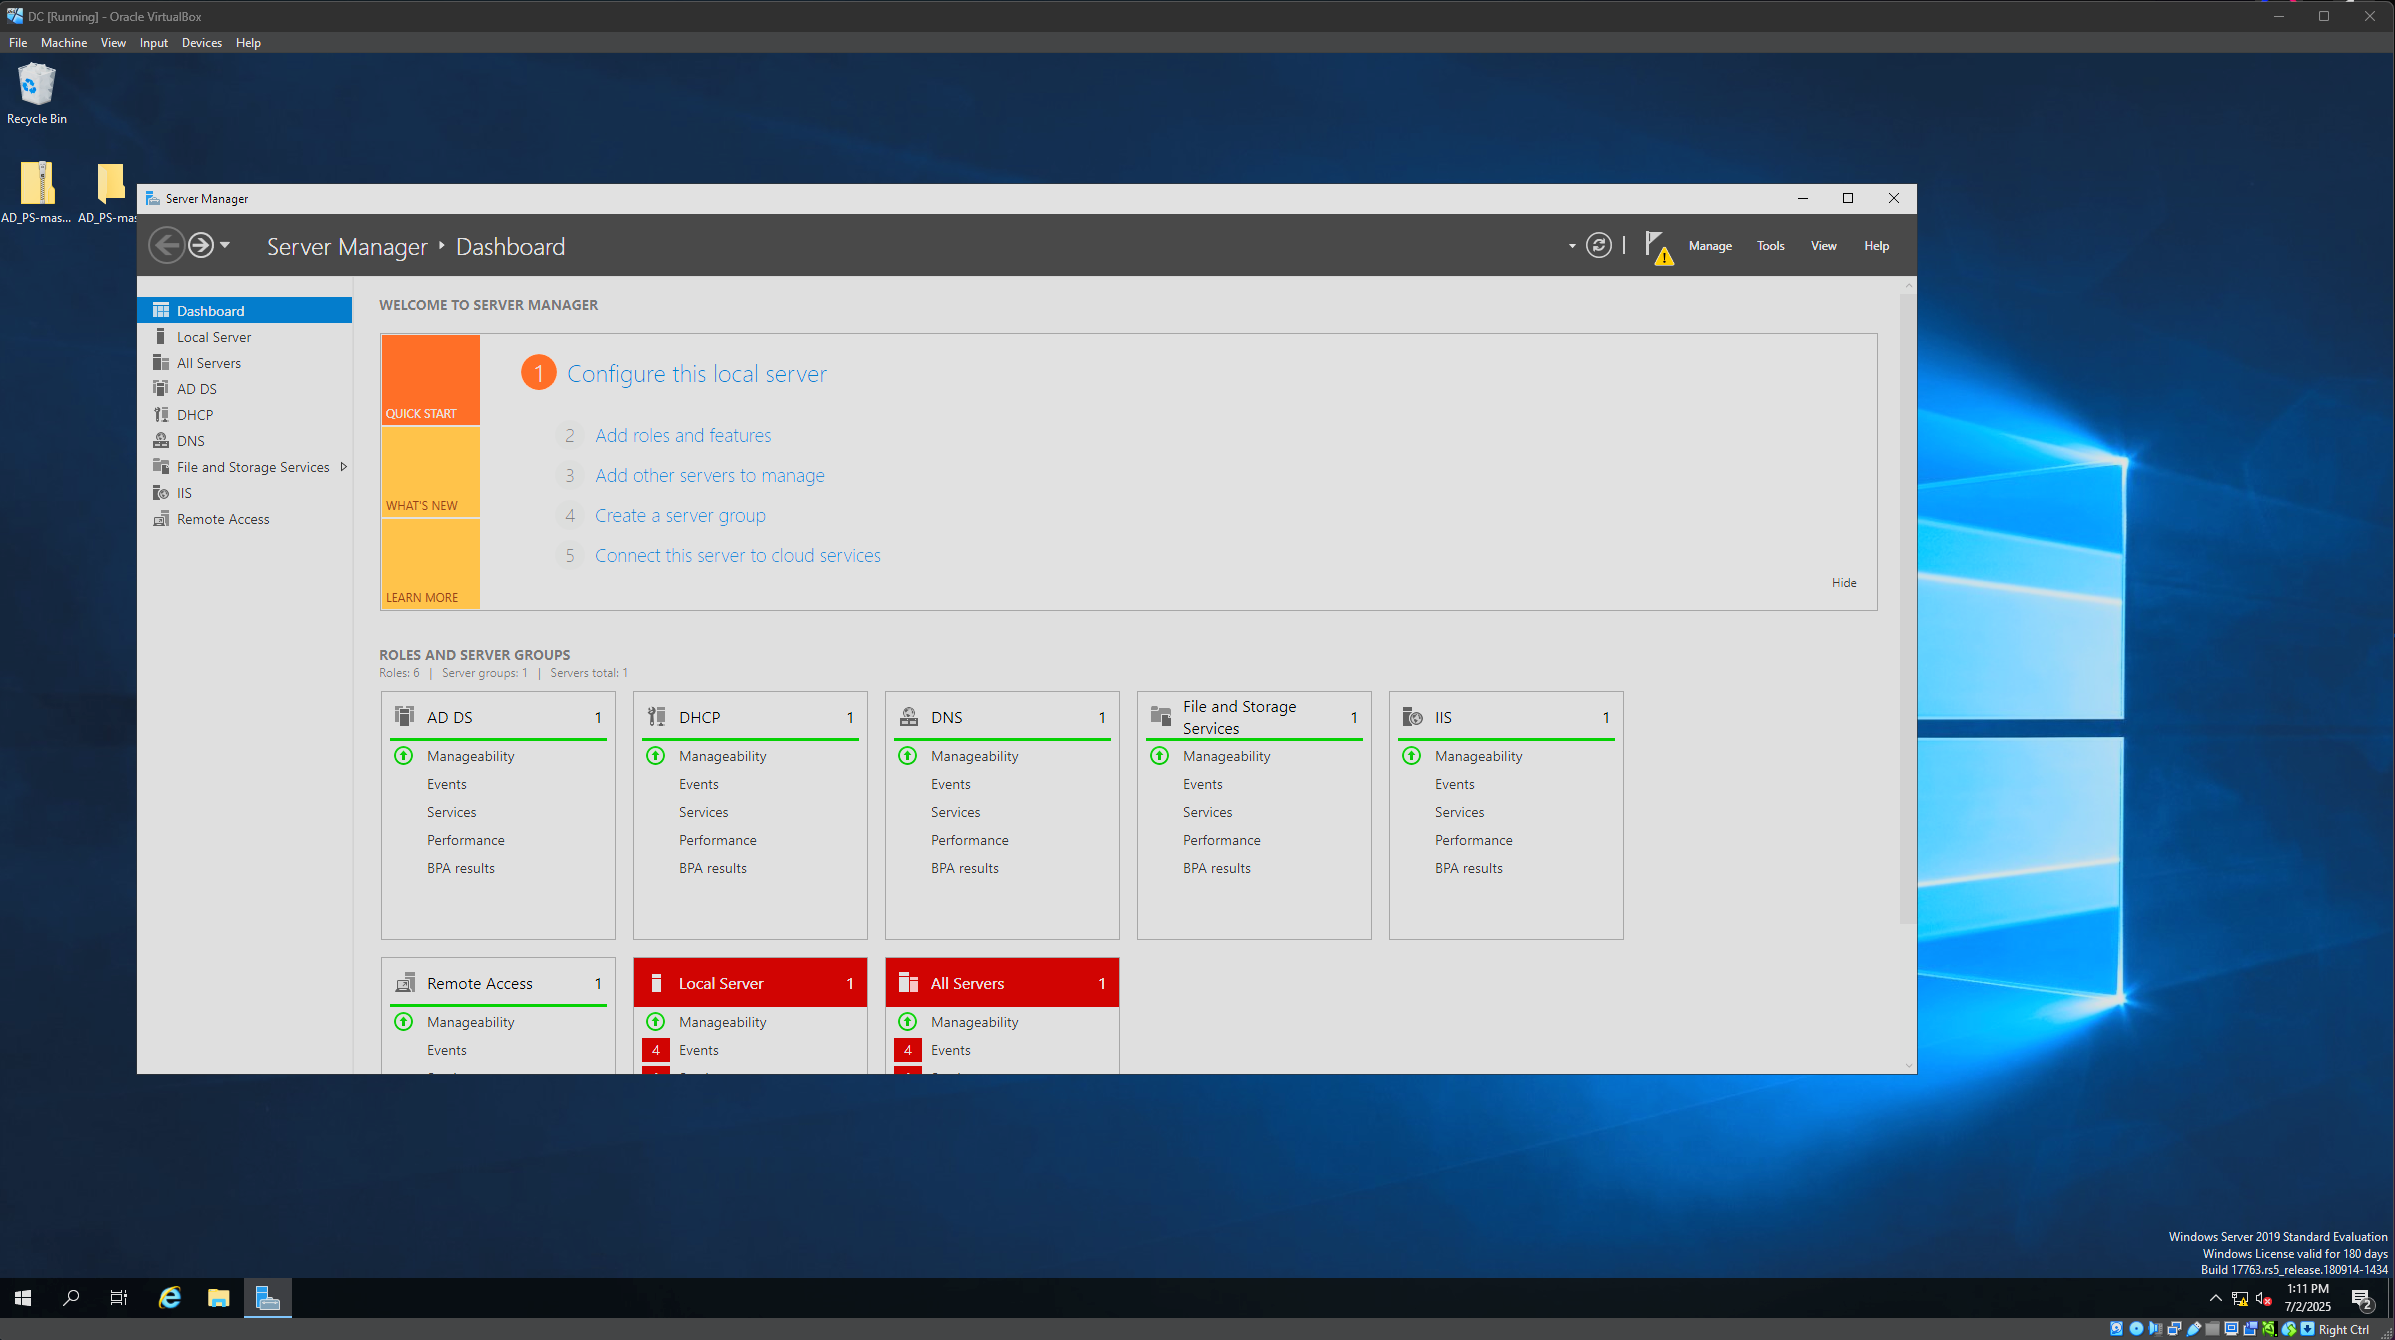Viewport: 2395px width, 1340px height.
Task: Select DNS in the sidebar
Action: coord(244,441)
